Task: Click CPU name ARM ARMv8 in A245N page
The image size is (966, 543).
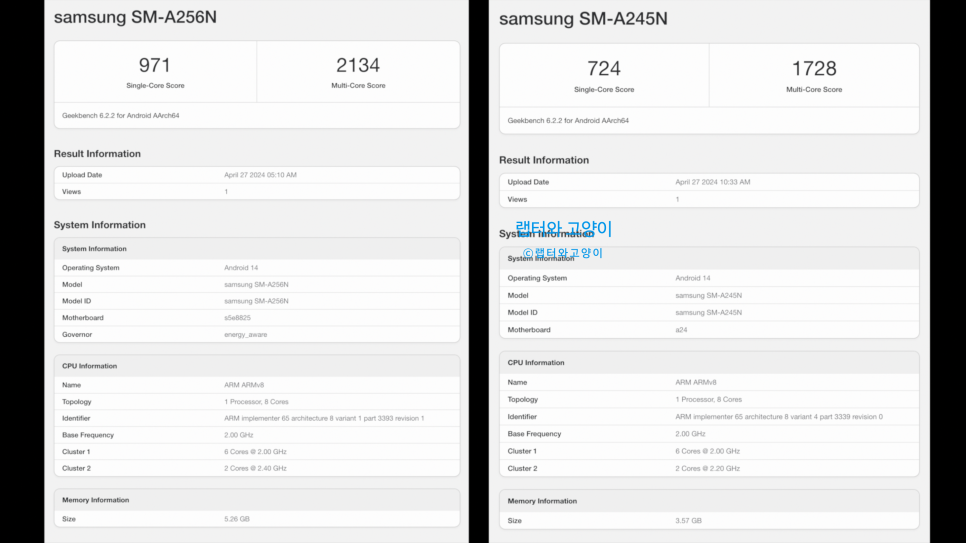Action: [x=696, y=383]
